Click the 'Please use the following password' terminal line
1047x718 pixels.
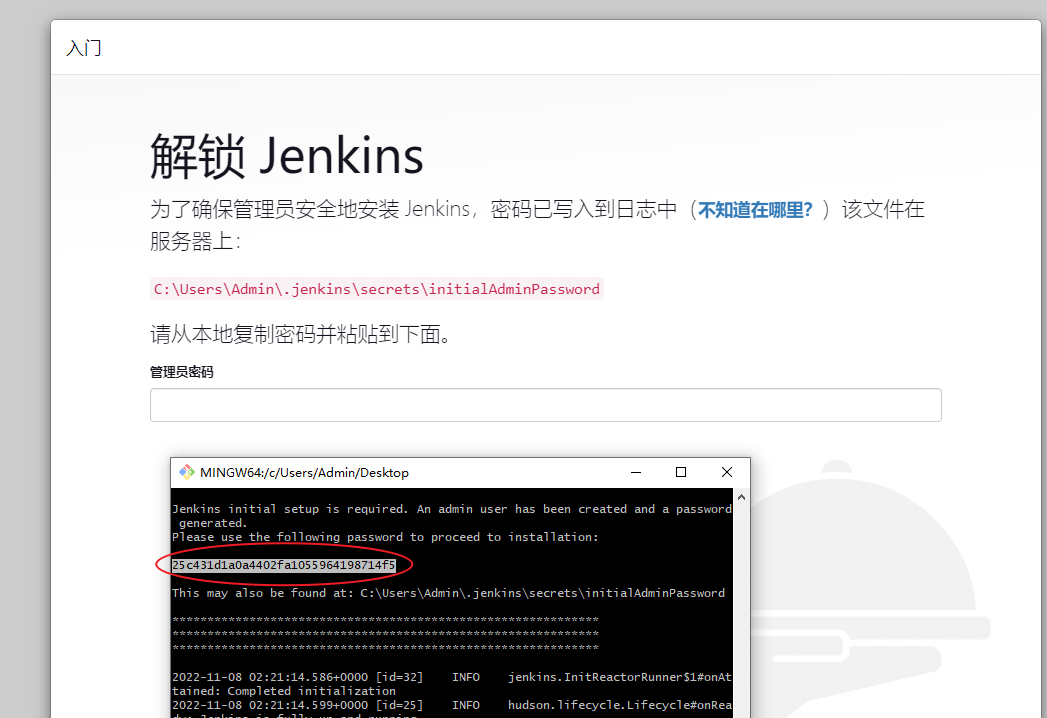point(385,537)
